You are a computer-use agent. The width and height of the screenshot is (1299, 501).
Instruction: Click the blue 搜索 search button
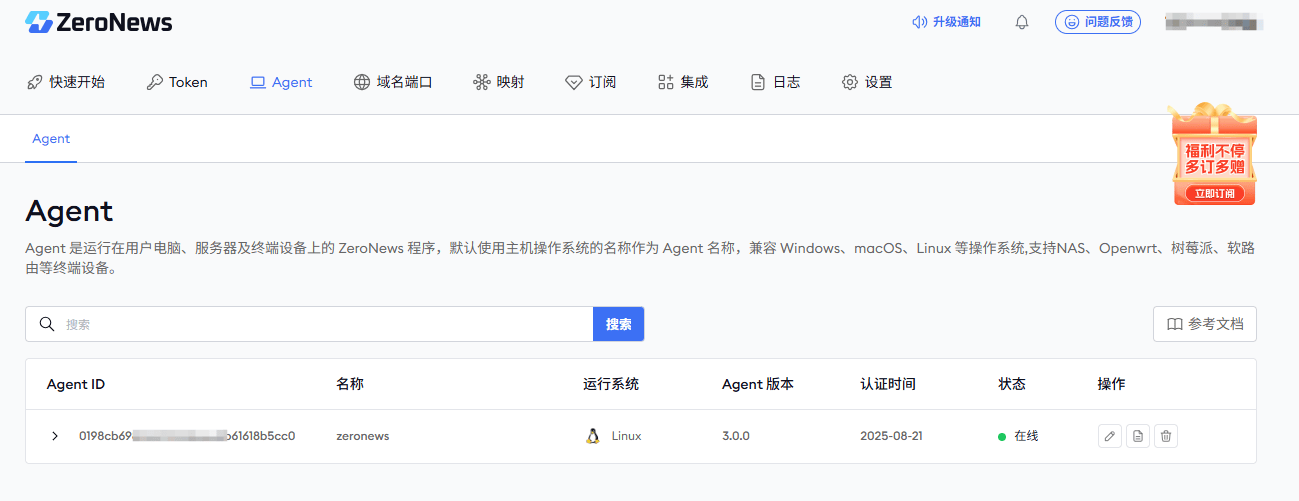tap(619, 324)
